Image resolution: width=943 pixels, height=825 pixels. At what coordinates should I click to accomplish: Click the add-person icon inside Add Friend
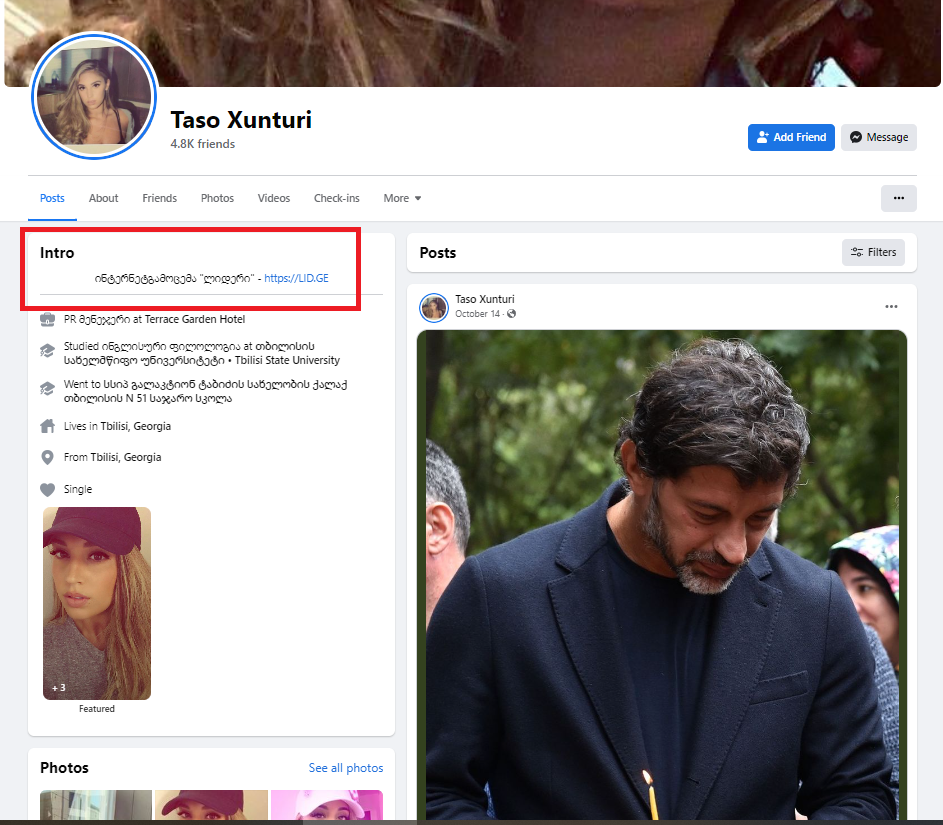coord(763,137)
